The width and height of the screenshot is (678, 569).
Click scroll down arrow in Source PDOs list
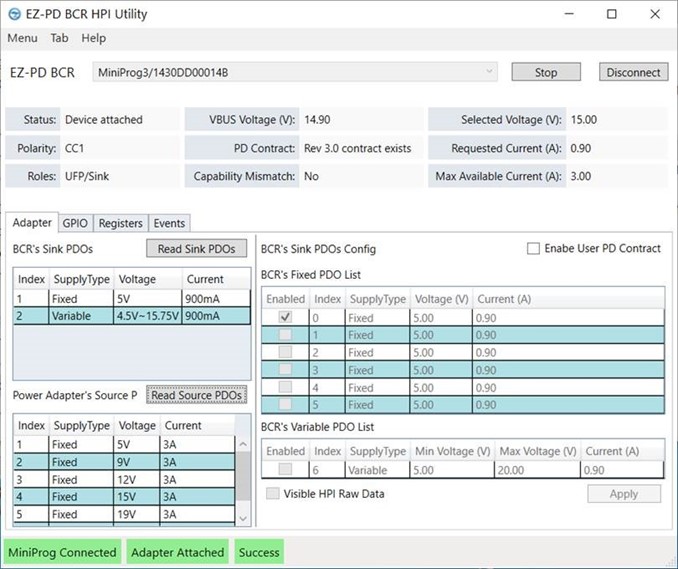[x=243, y=518]
